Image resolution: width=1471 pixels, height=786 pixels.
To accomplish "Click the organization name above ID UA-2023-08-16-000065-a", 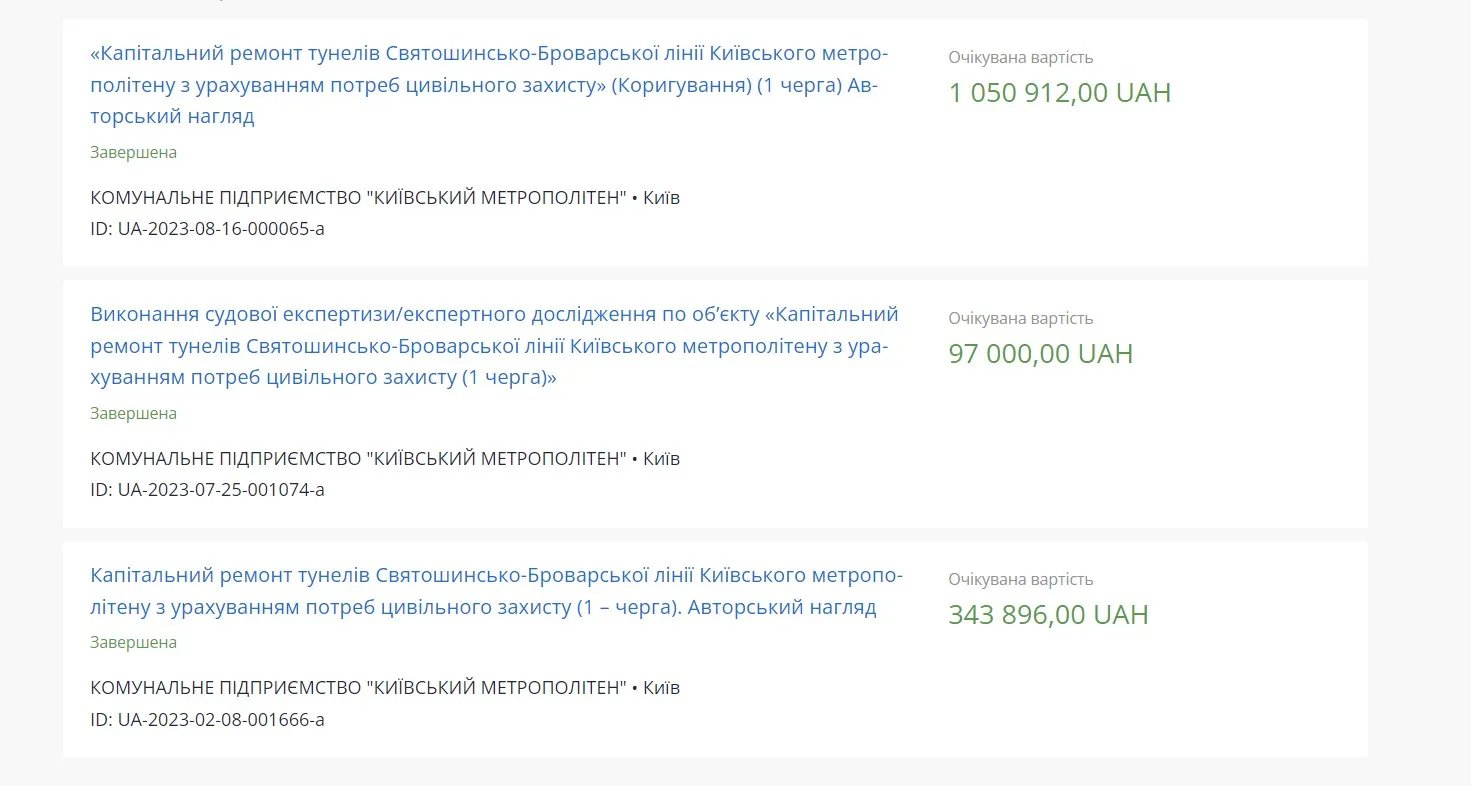I will click(358, 198).
